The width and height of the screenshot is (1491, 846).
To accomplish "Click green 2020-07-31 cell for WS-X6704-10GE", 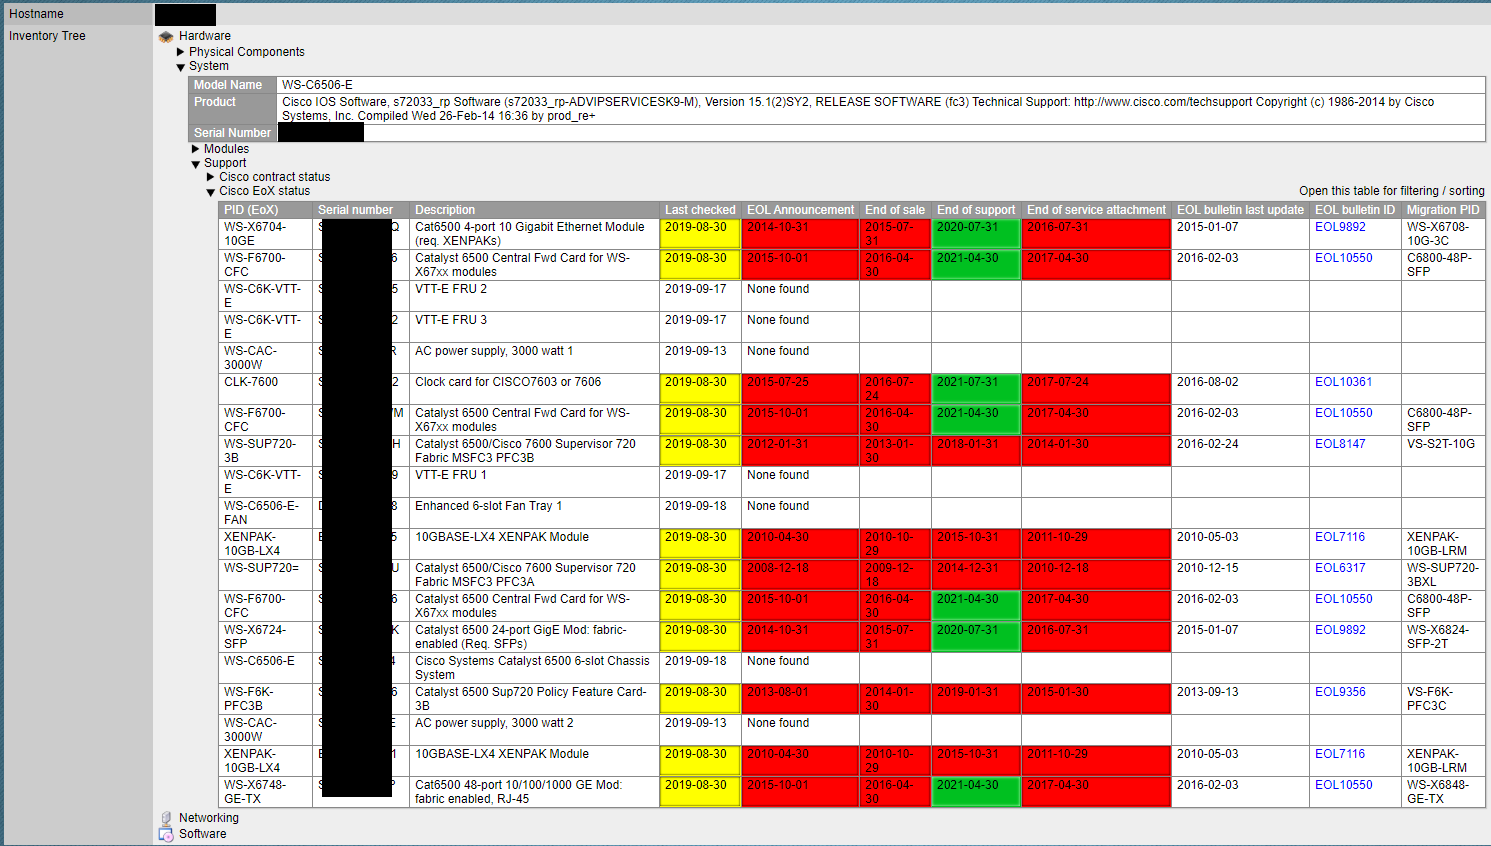I will tap(976, 234).
